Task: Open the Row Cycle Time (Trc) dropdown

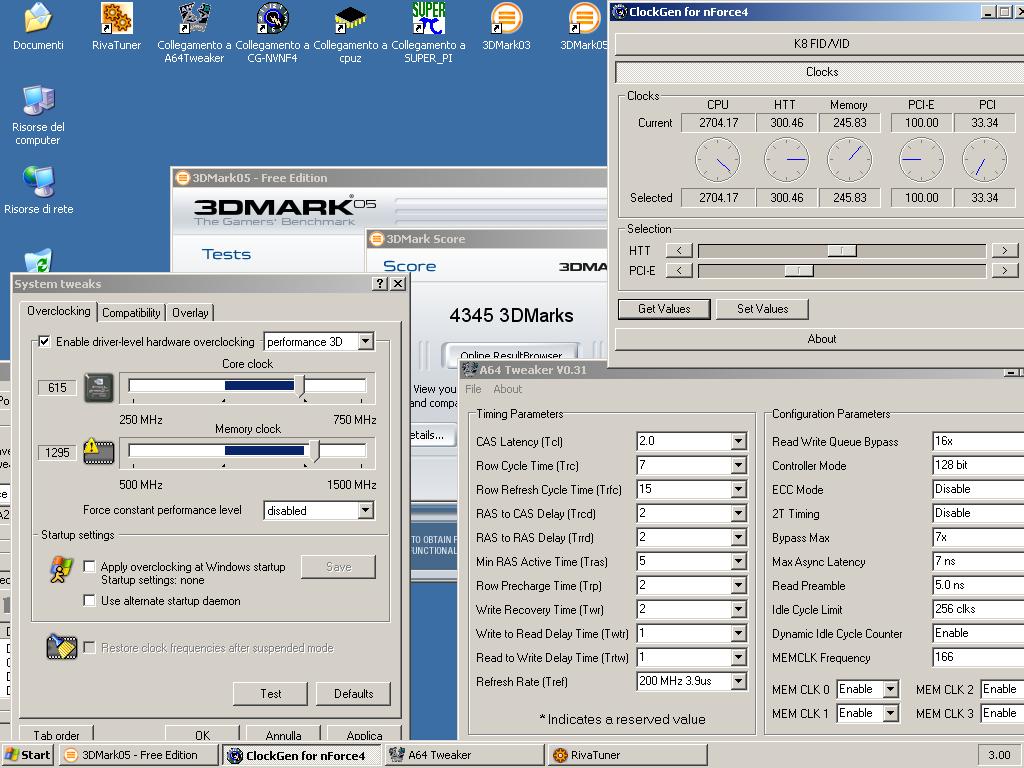Action: tap(738, 466)
